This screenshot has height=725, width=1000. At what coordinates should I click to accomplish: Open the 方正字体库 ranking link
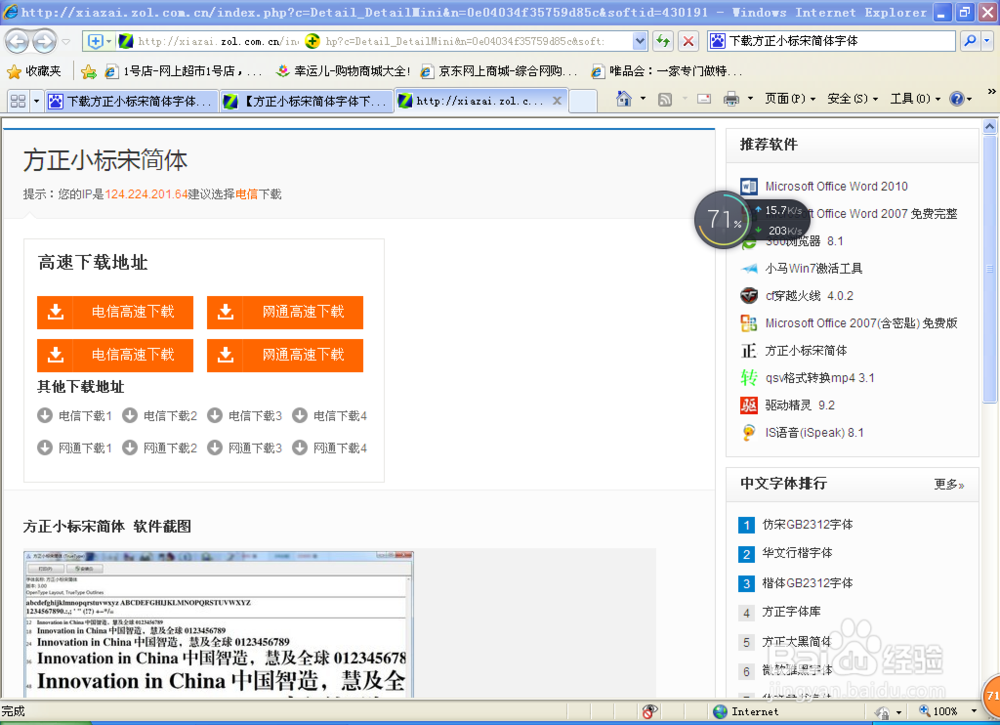pyautogui.click(x=791, y=611)
